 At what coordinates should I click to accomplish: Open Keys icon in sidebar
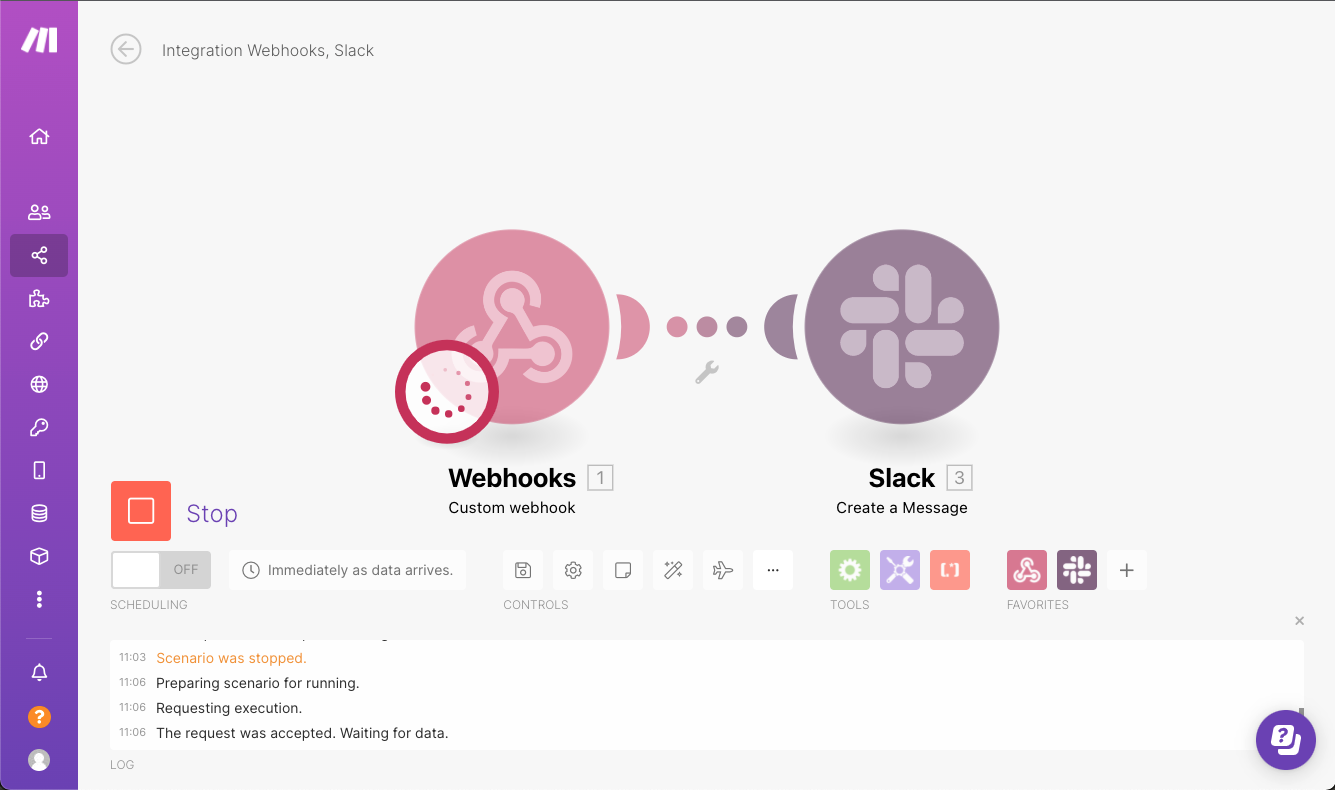(x=39, y=427)
